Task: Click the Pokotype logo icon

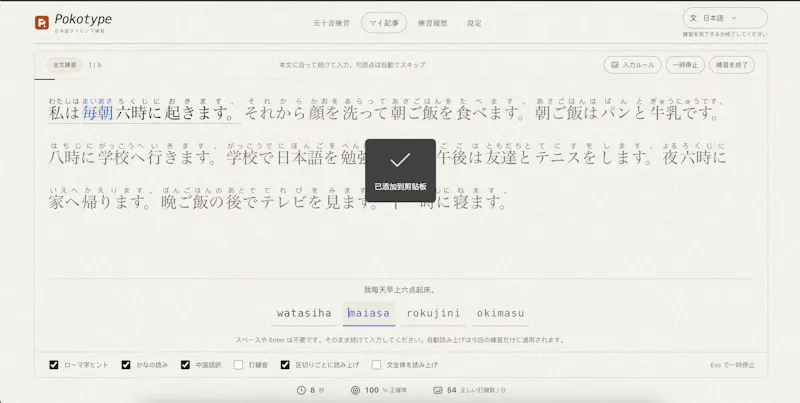Action: [x=42, y=22]
